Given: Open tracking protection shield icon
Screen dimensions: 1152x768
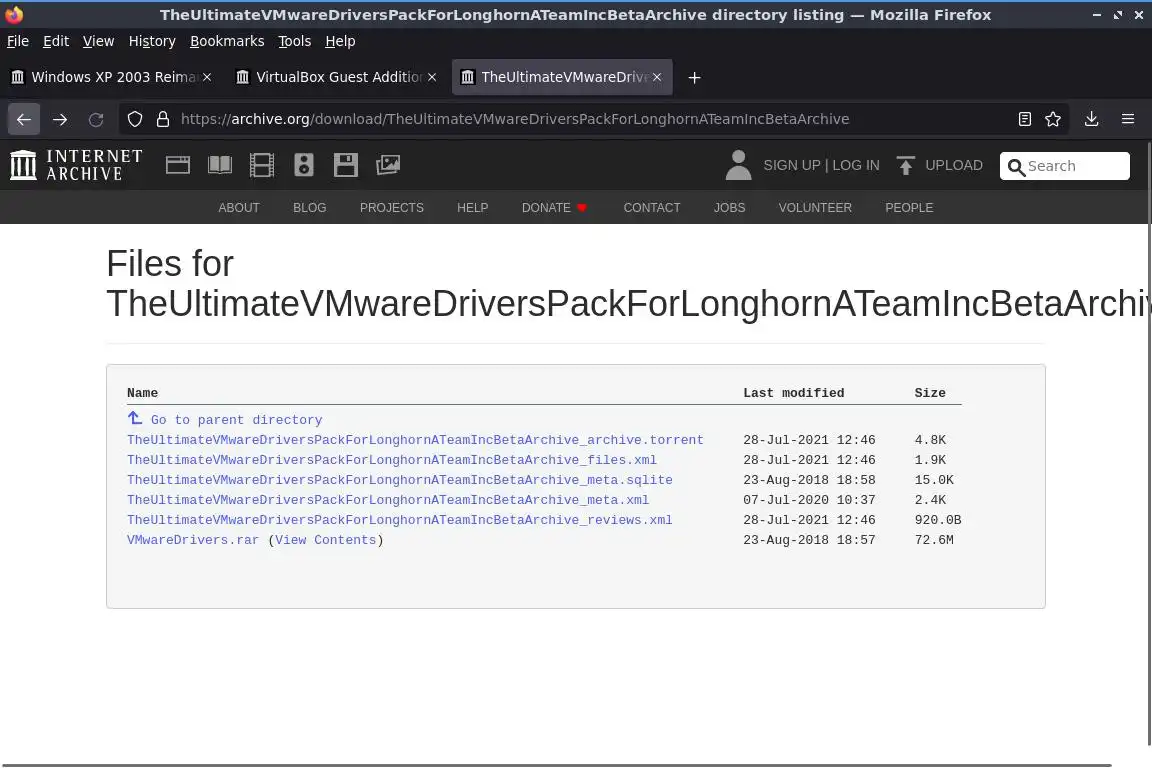Looking at the screenshot, I should [x=134, y=119].
